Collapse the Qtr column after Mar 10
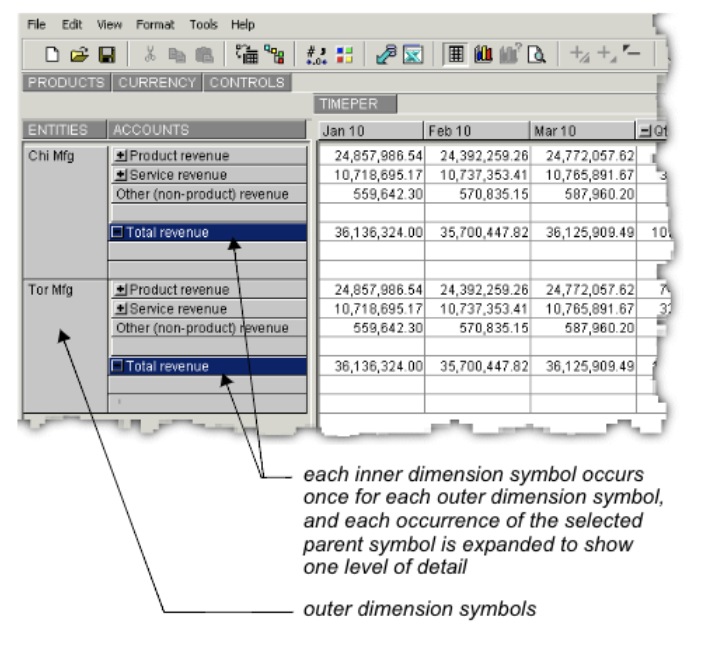 point(644,131)
